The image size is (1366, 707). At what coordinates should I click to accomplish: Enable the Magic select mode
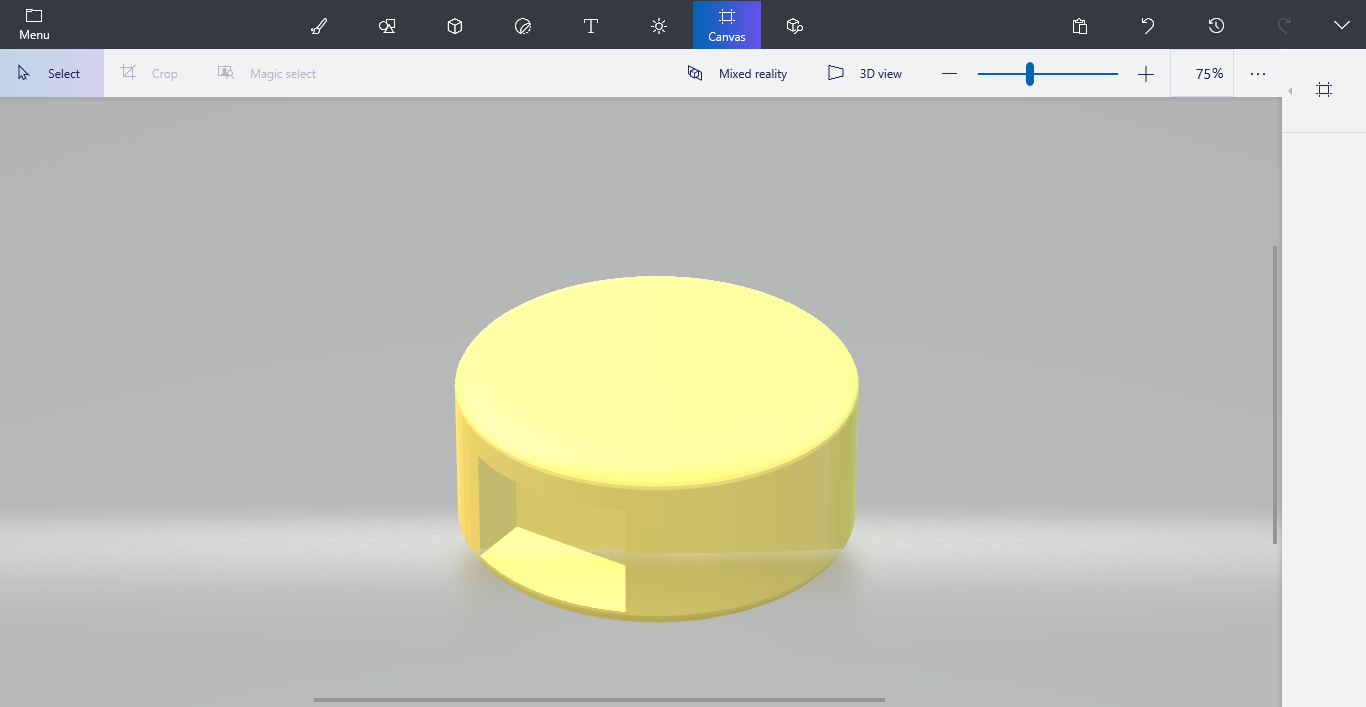(267, 73)
